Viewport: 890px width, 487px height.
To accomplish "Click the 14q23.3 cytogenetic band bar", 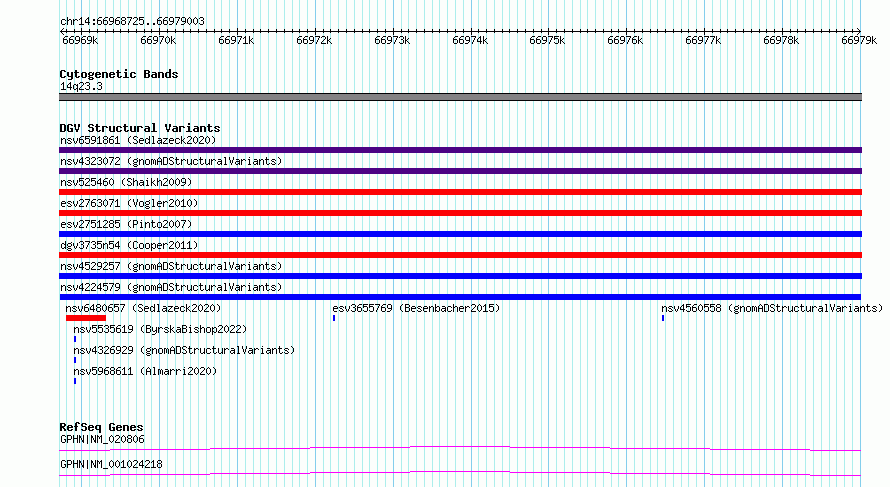I will pos(460,97).
